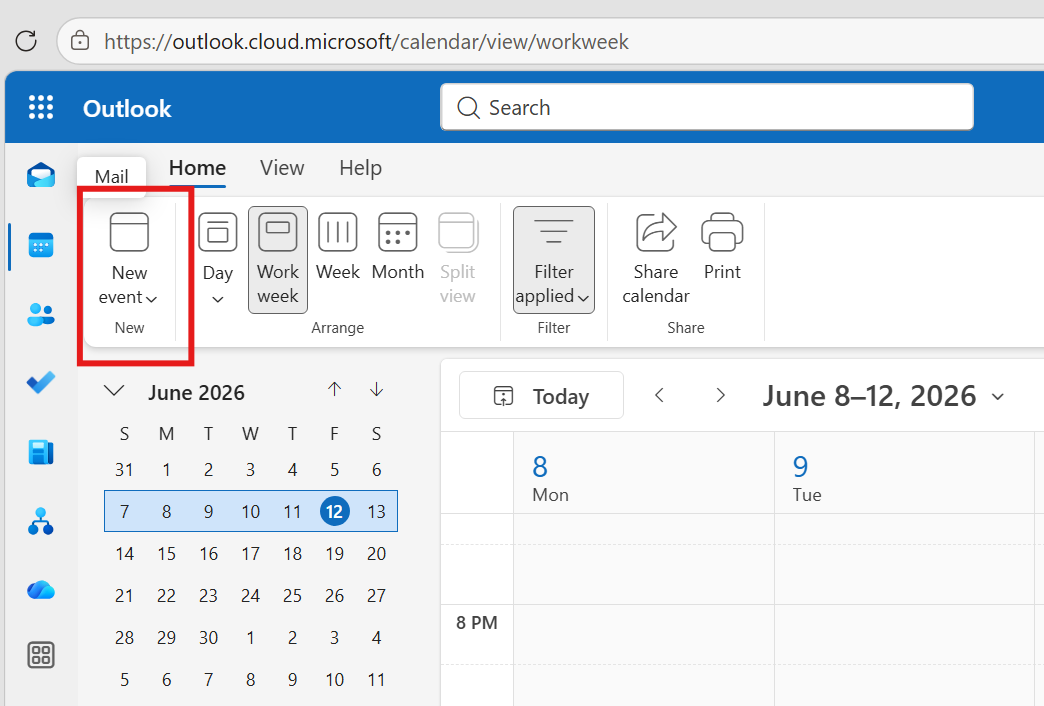Viewport: 1044px width, 706px height.
Task: Select June 13 in mini calendar
Action: pos(376,512)
